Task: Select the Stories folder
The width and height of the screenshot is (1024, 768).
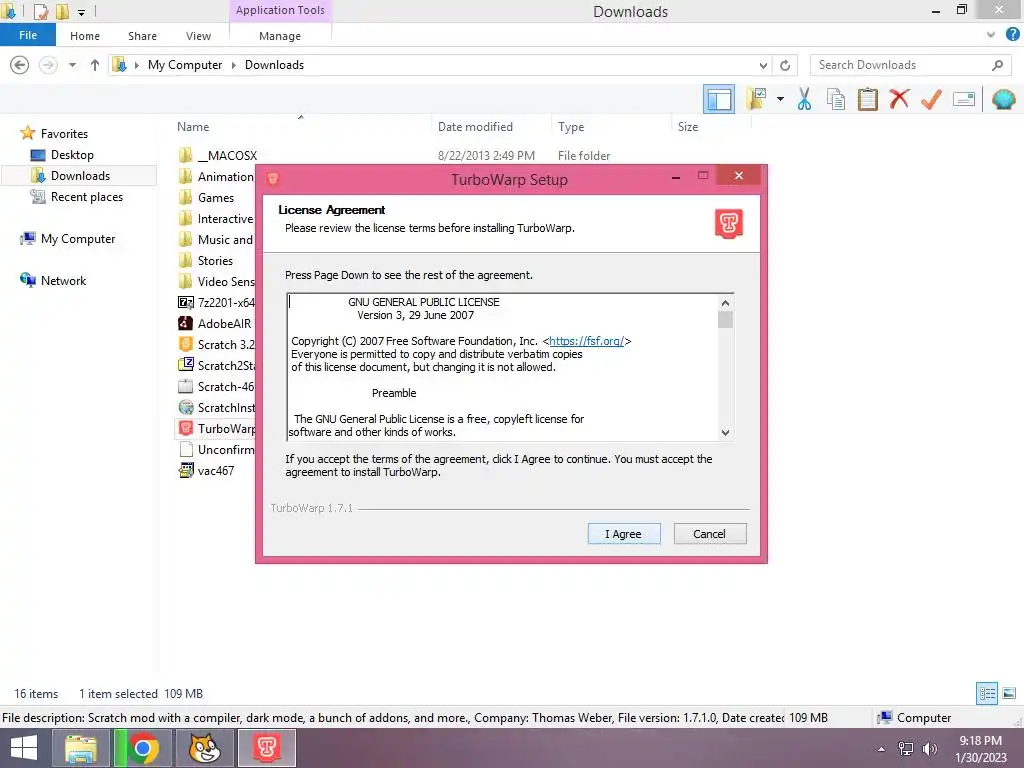Action: (215, 261)
